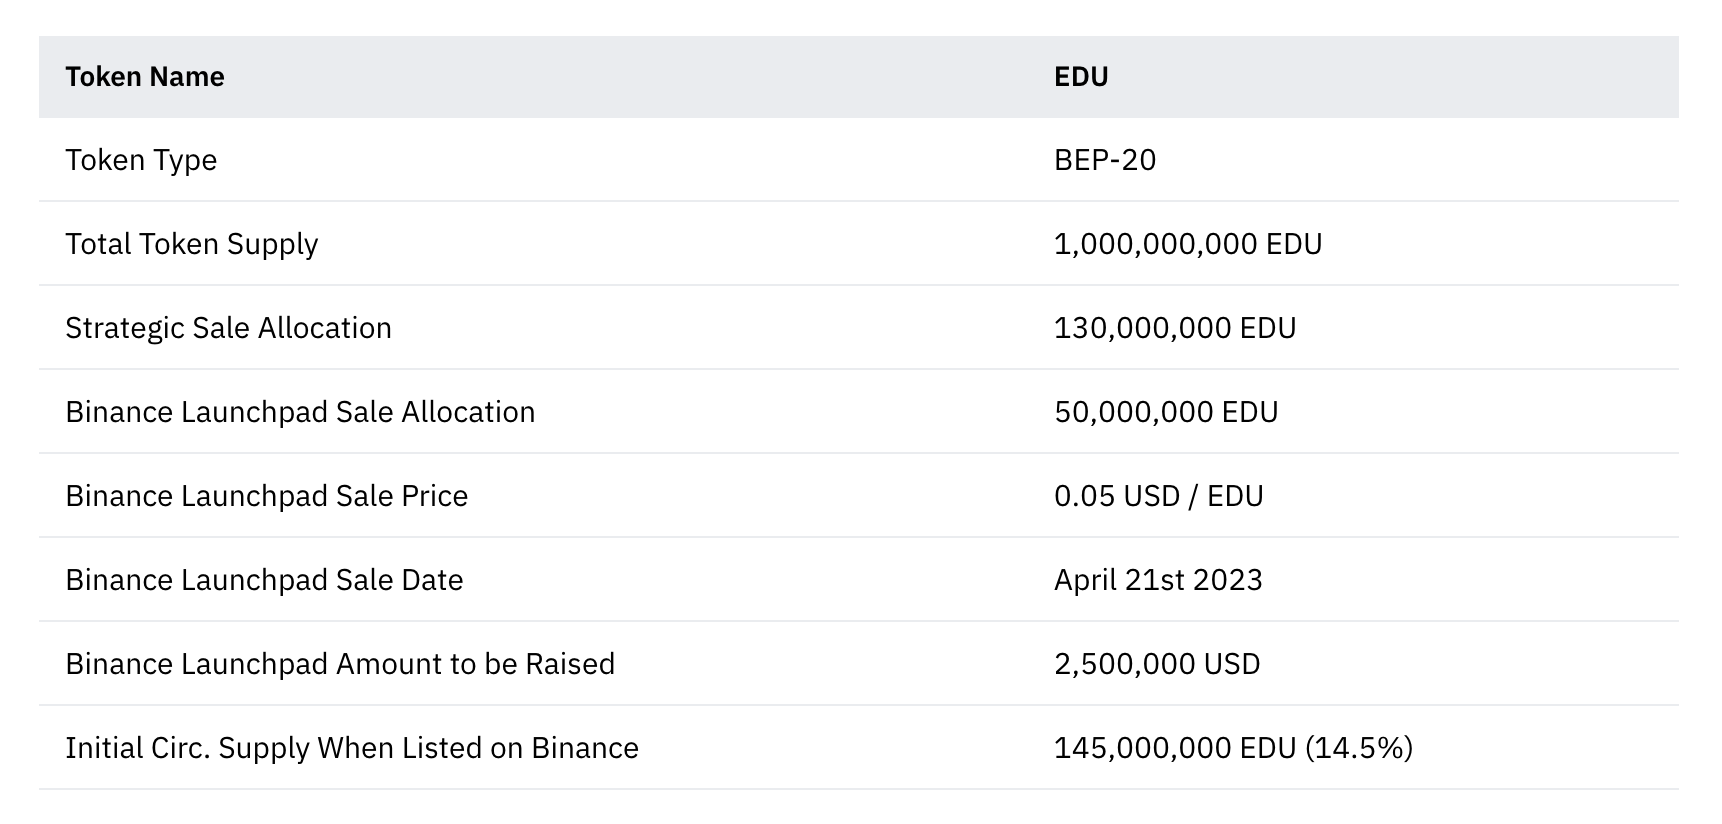Click the (14.5%) percentage text
Image resolution: width=1722 pixels, height=824 pixels.
1359,748
